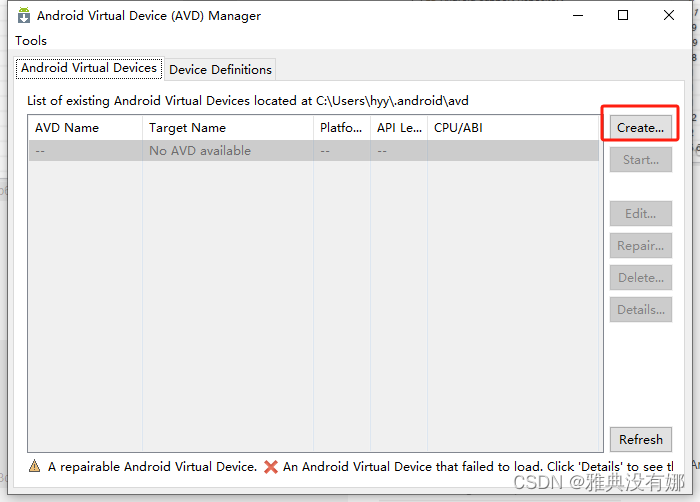Click the Delete... button
Image resolution: width=700 pixels, height=502 pixels.
(641, 278)
